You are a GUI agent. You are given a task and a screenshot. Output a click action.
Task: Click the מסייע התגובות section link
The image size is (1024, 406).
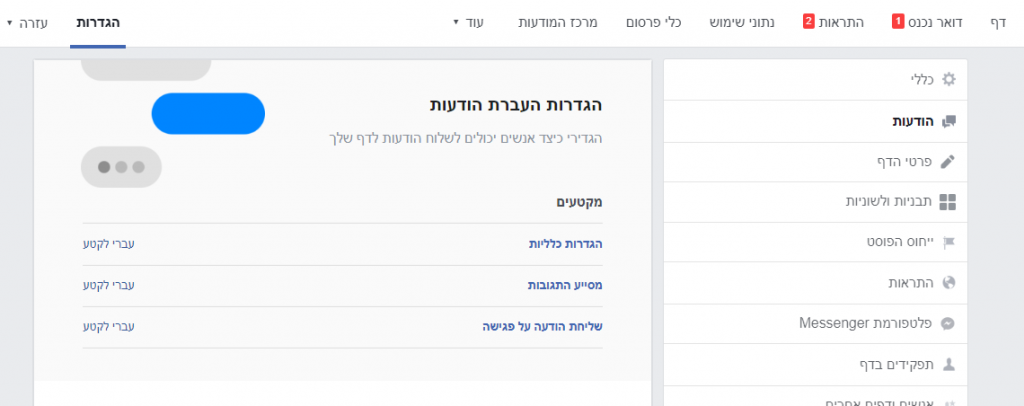coord(565,285)
